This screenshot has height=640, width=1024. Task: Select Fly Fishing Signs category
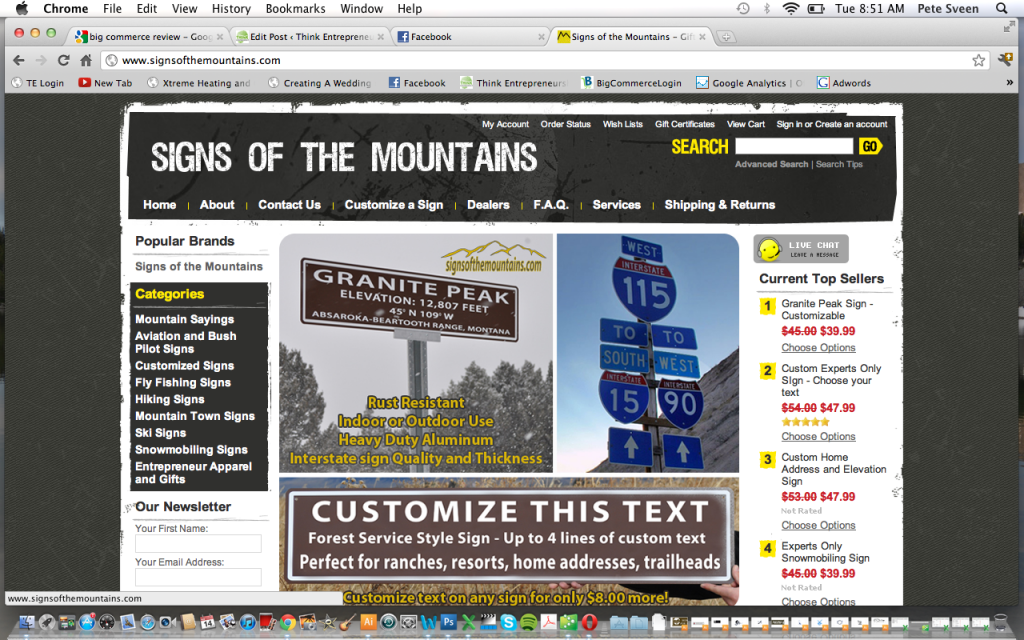point(183,383)
